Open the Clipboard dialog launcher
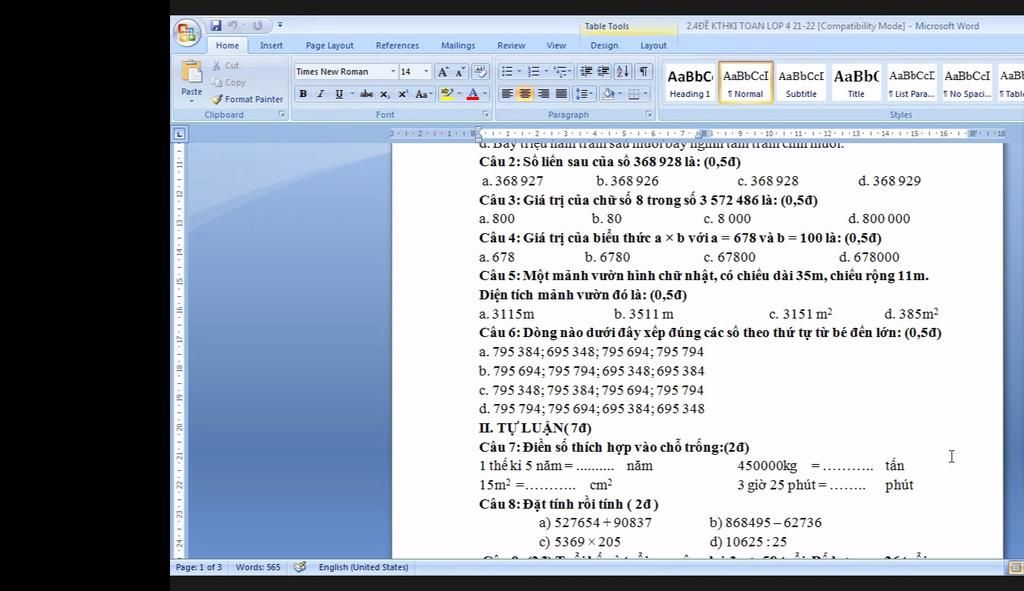The height and width of the screenshot is (591, 1024). pos(281,114)
